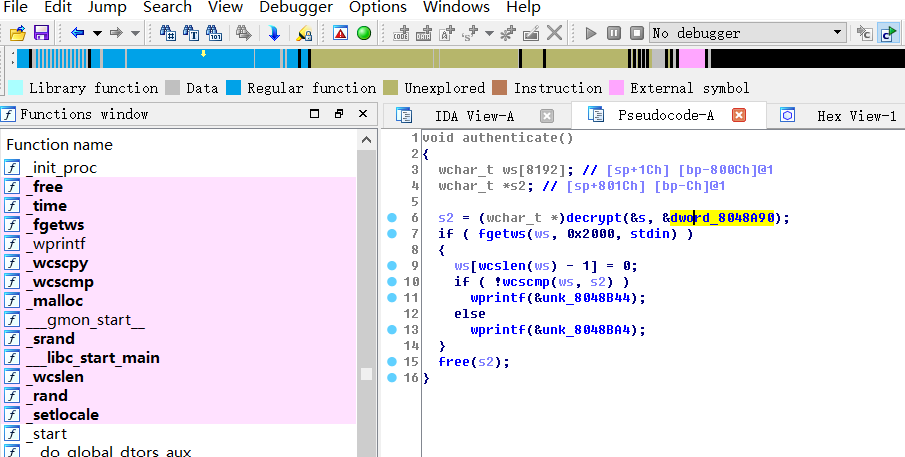Jump back with the blue left arrow
Viewport: 905px width, 457px height.
tap(77, 33)
